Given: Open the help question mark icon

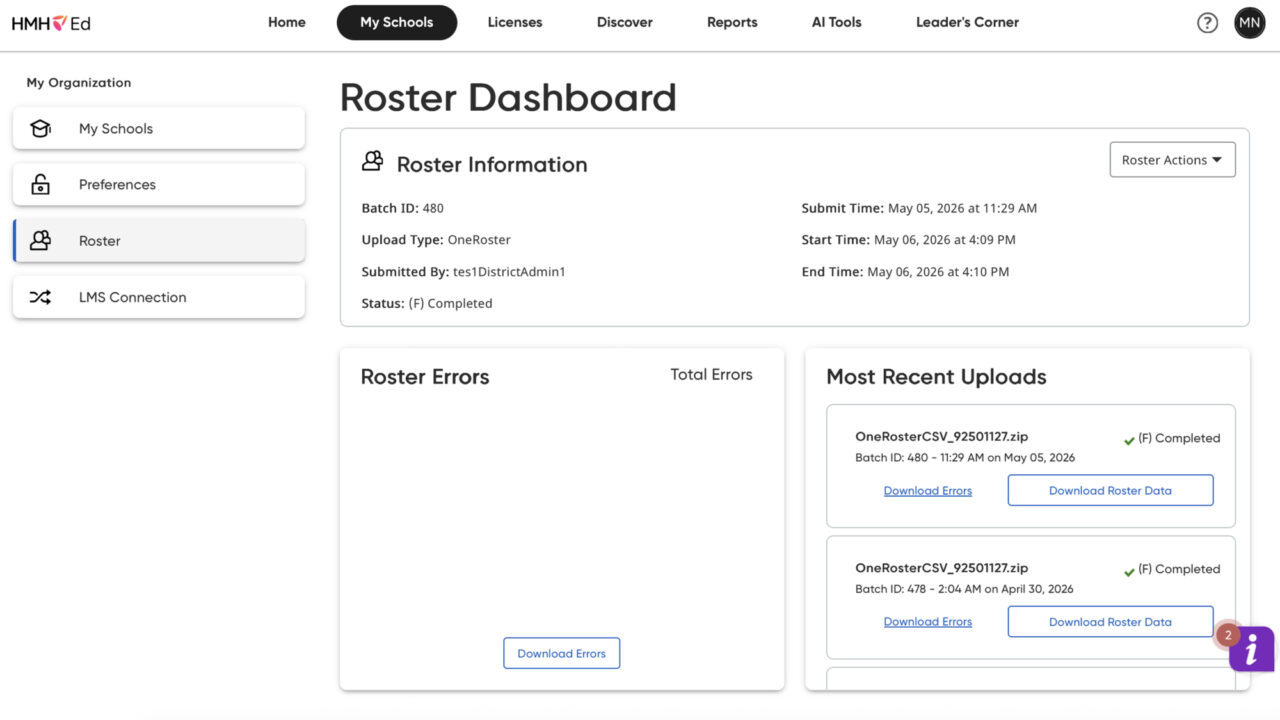Looking at the screenshot, I should pyautogui.click(x=1208, y=22).
